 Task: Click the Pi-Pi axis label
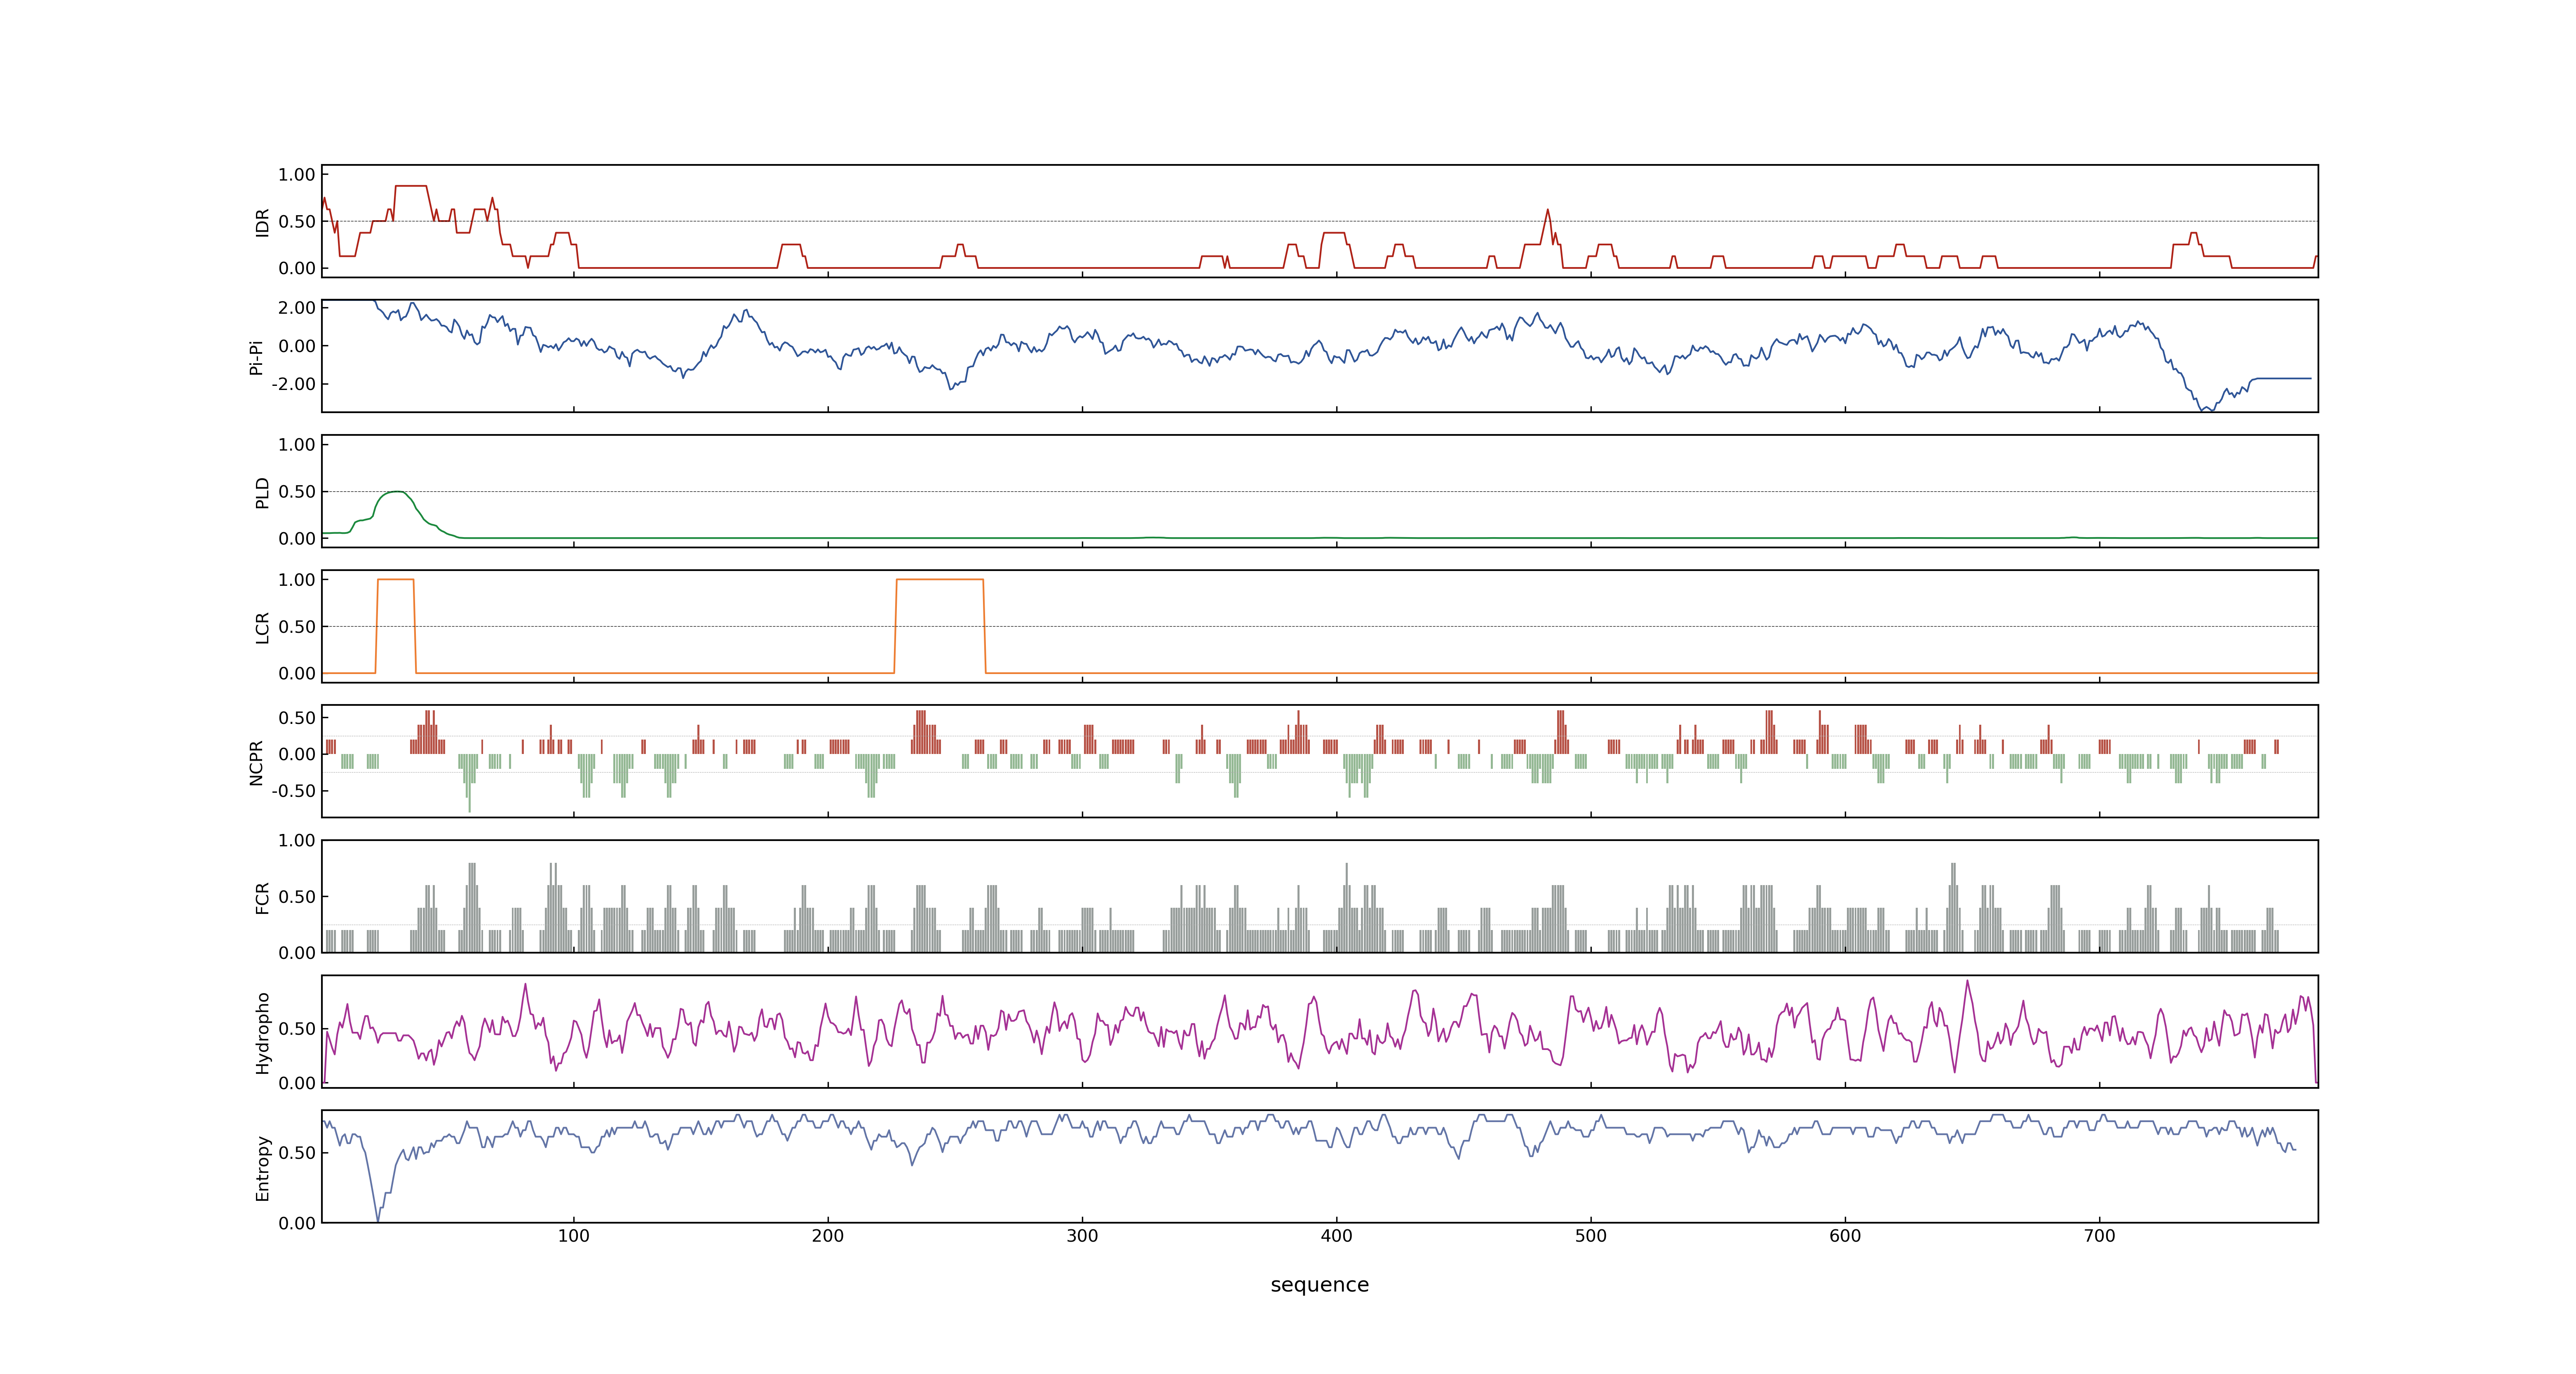coord(256,357)
